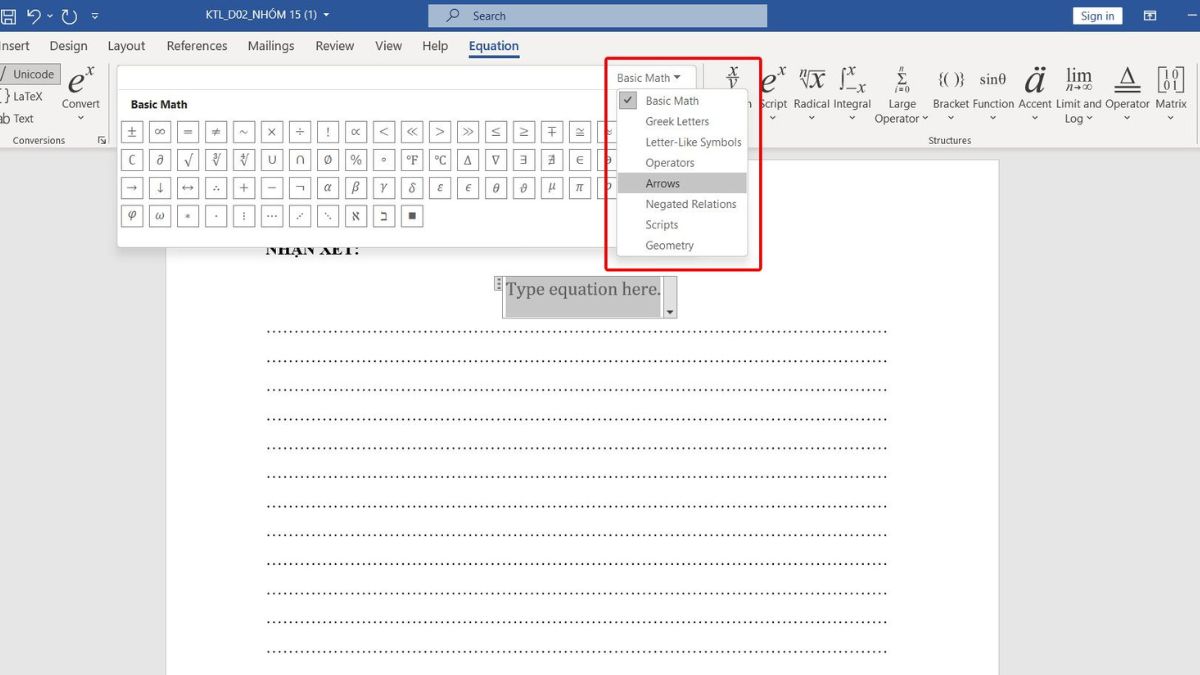Insert the proportional-to symbol
The width and height of the screenshot is (1200, 675).
[356, 131]
